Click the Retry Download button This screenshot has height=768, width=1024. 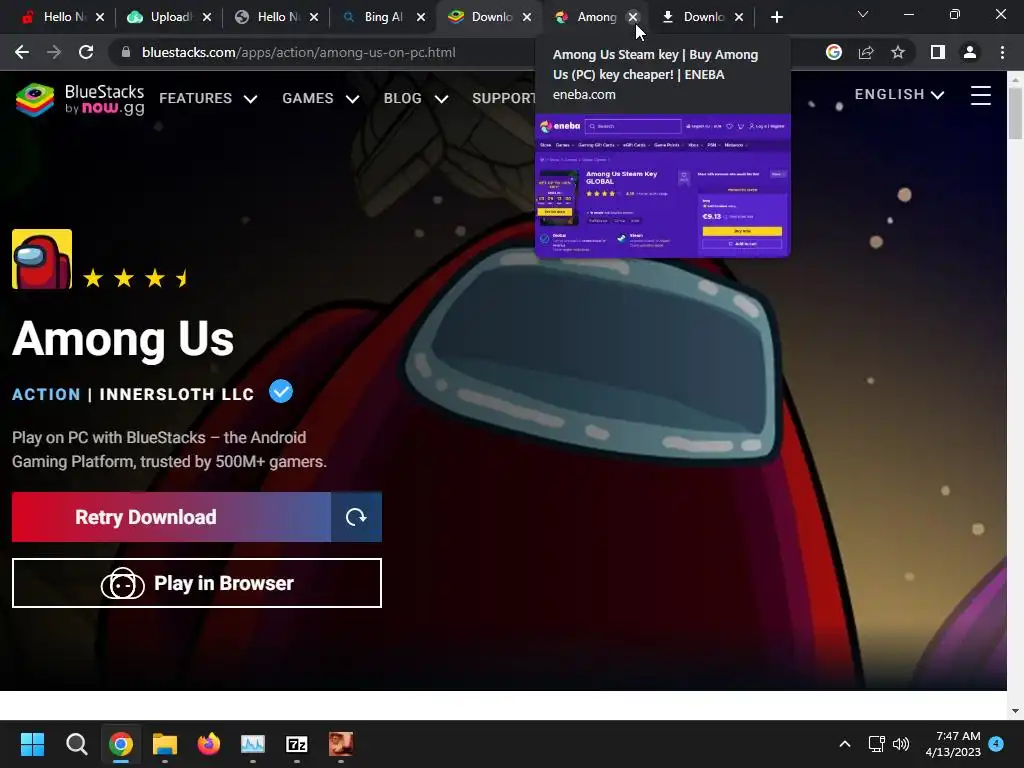coord(171,517)
